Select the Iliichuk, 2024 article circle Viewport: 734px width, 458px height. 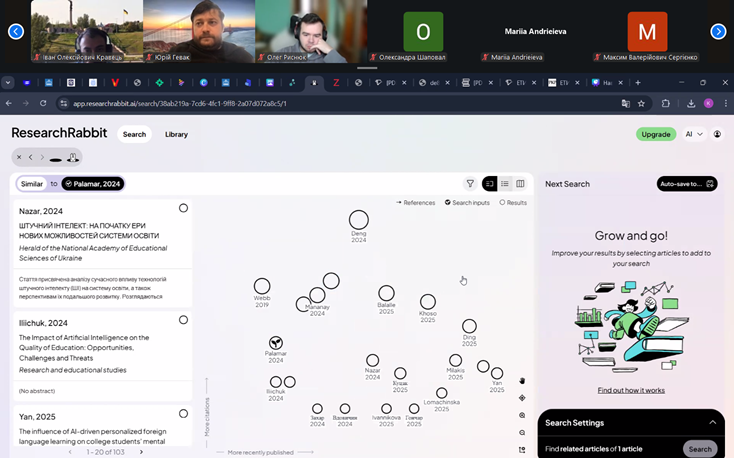[x=183, y=320]
